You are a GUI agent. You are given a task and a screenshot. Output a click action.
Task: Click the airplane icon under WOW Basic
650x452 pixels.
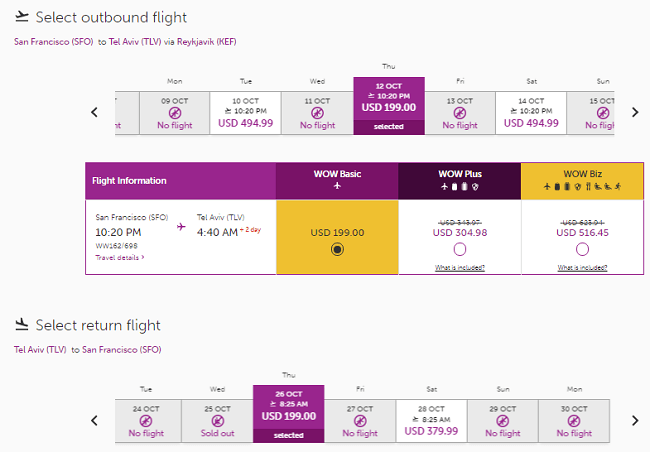point(337,186)
